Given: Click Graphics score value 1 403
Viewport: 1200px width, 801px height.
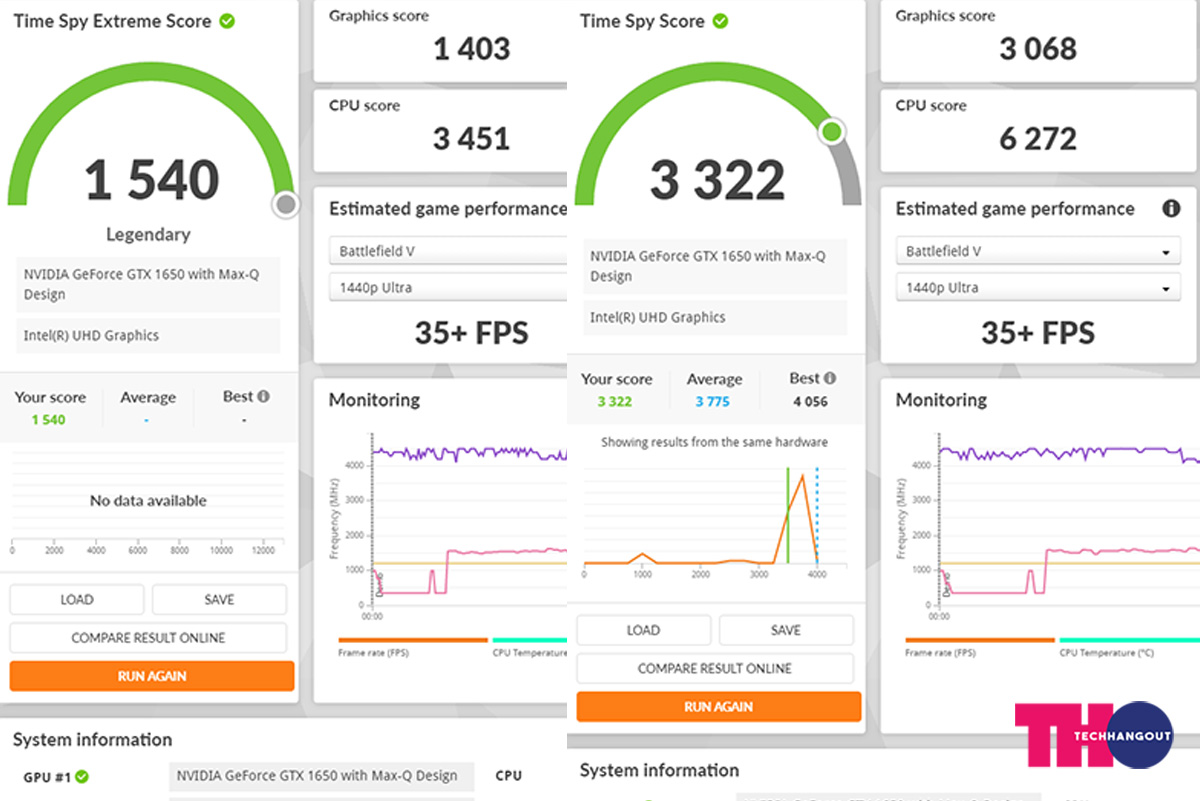Looking at the screenshot, I should [x=472, y=48].
